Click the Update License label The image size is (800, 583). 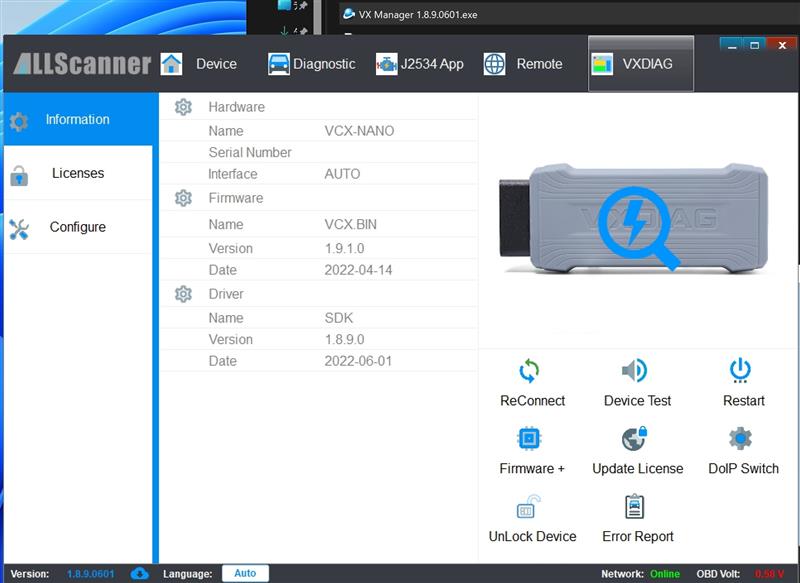638,469
